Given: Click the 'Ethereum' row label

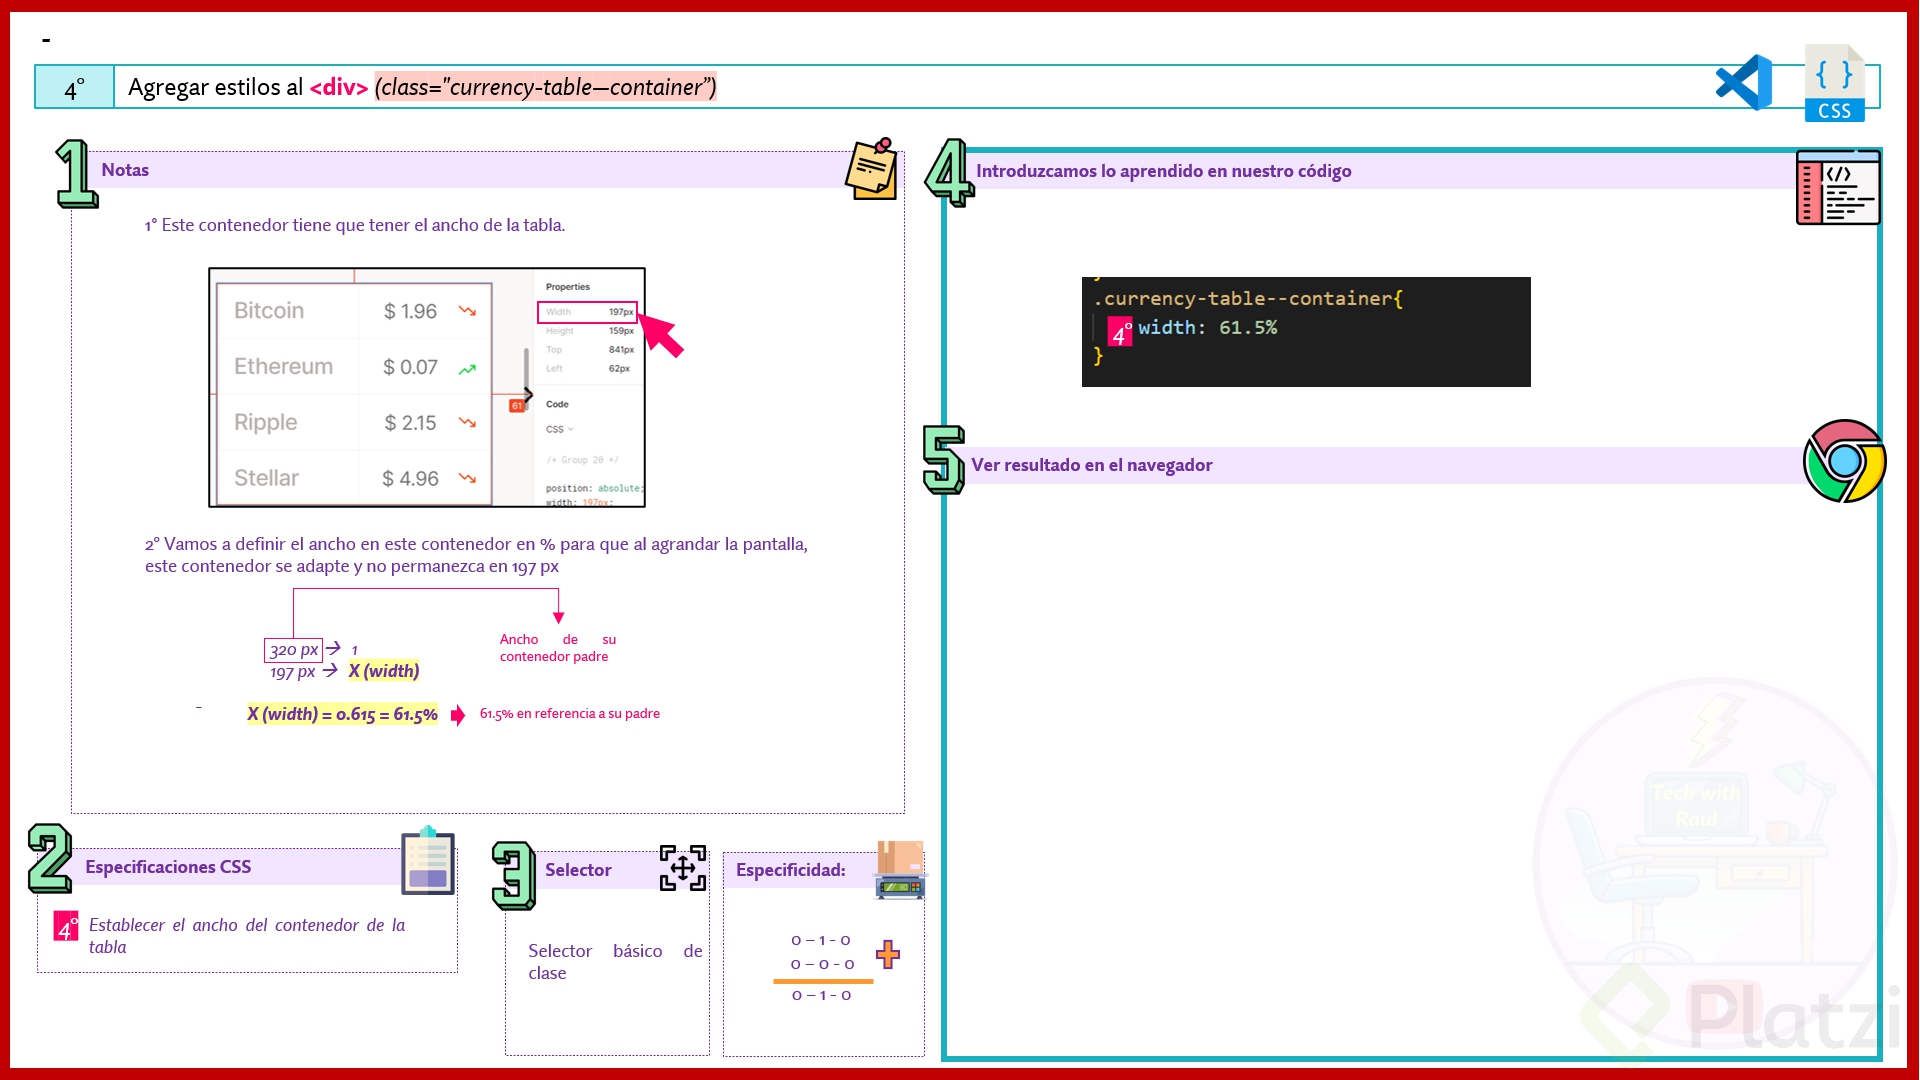Looking at the screenshot, I should point(283,367).
